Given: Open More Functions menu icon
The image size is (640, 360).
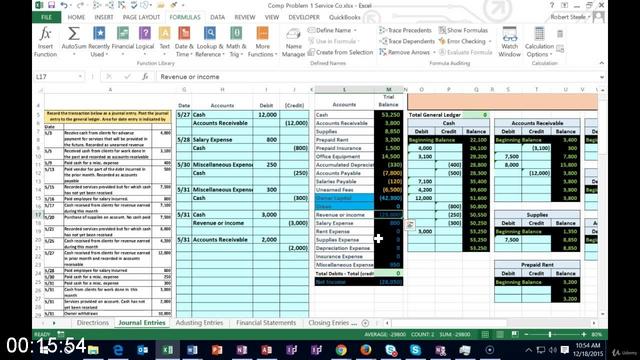Looking at the screenshot, I should click(262, 34).
